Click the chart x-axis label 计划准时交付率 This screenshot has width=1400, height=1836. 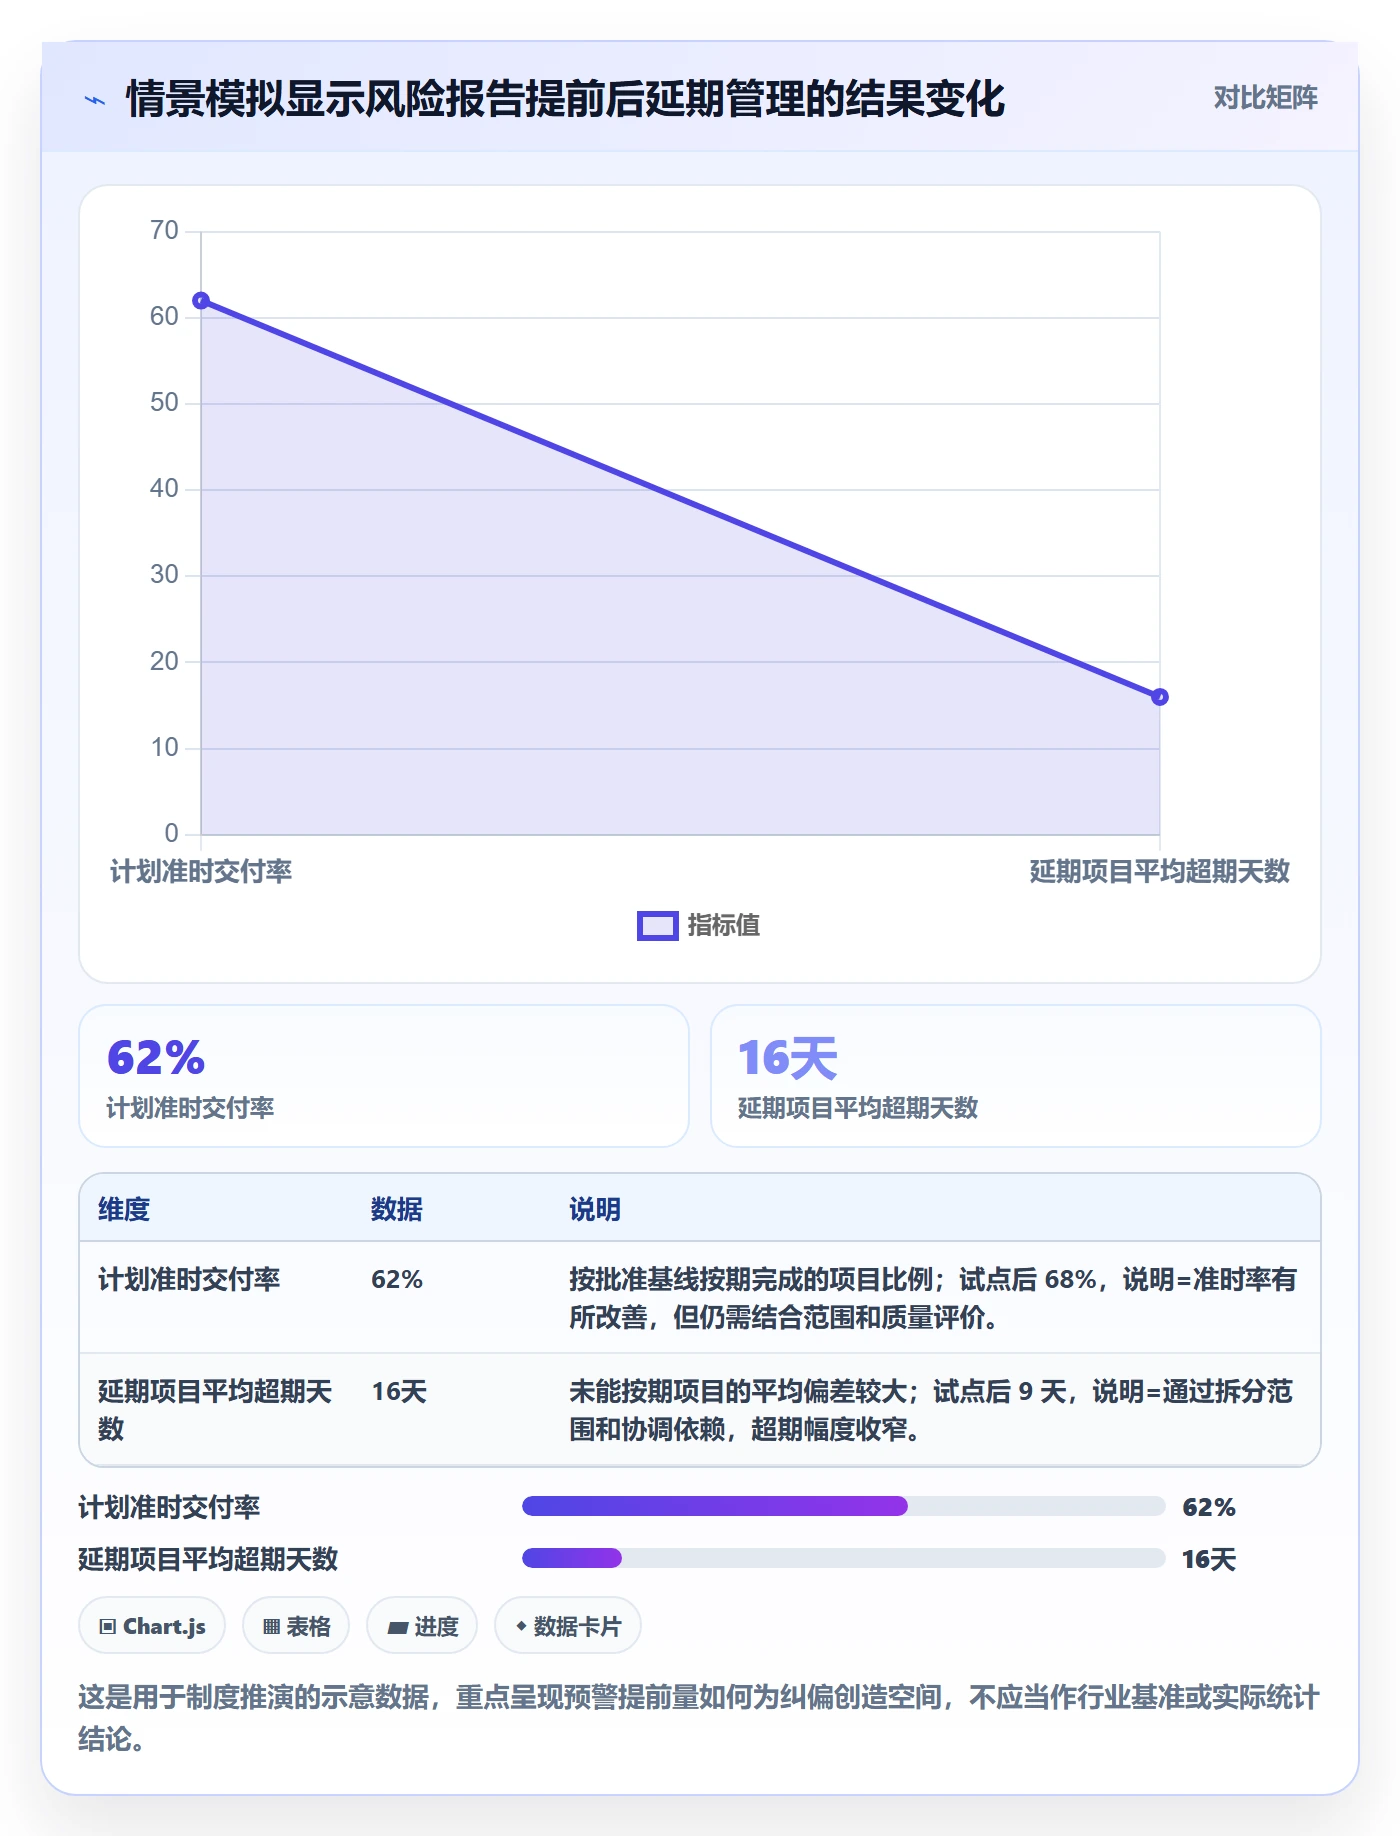coord(201,871)
